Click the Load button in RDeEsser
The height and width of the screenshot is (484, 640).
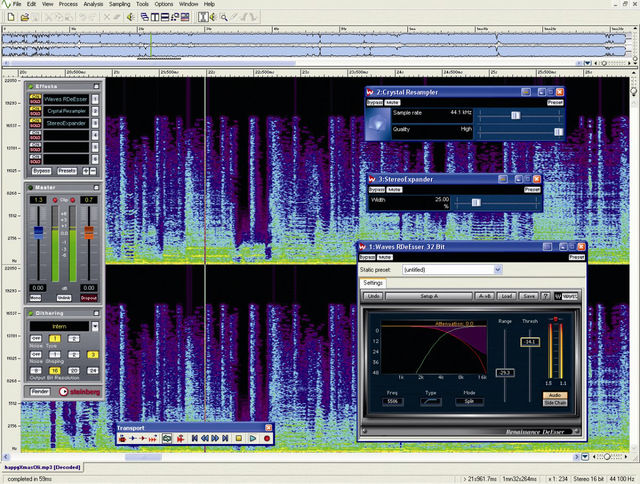507,296
